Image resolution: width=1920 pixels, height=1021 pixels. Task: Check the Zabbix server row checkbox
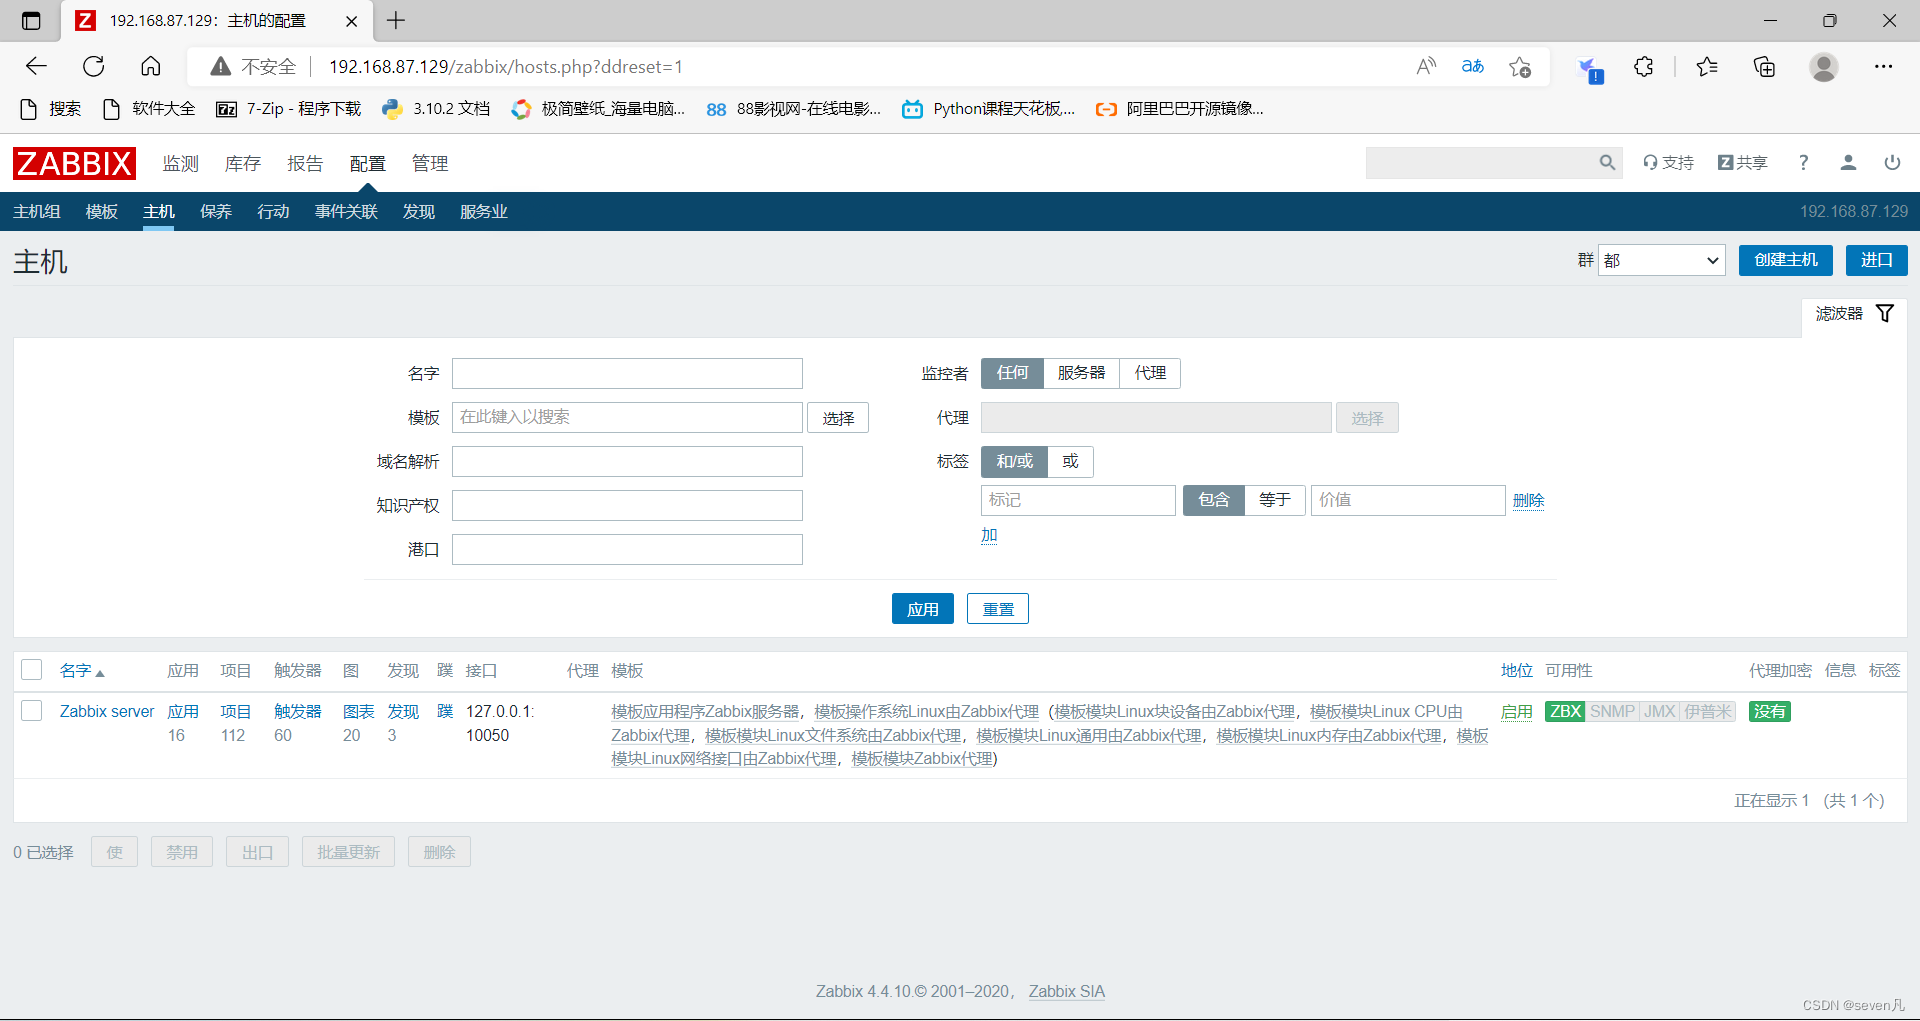coord(32,711)
